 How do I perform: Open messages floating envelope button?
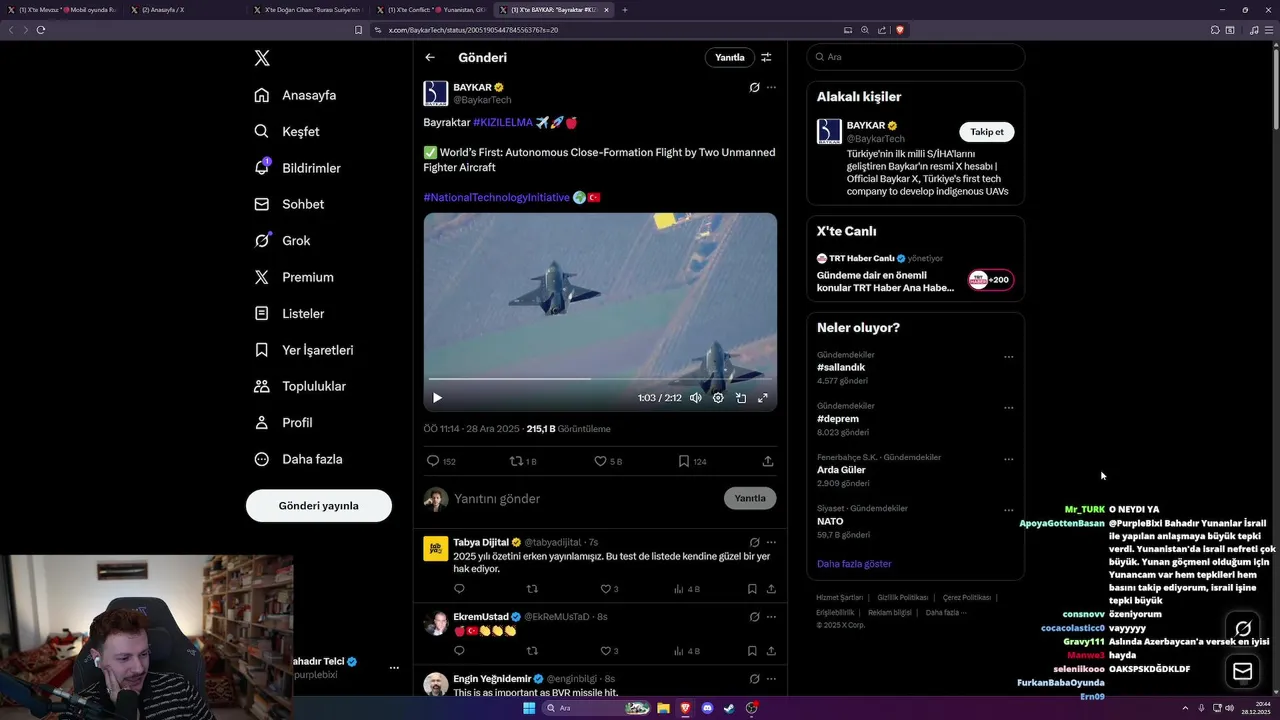click(x=1243, y=671)
